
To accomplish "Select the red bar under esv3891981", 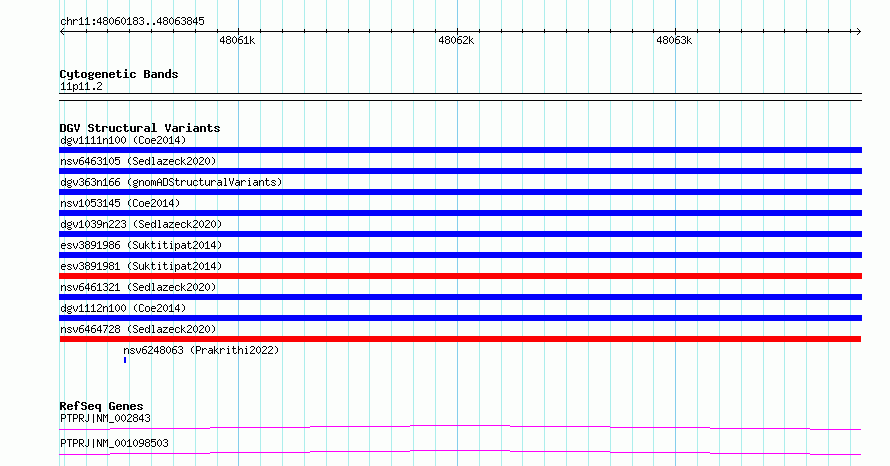I will pyautogui.click(x=460, y=276).
